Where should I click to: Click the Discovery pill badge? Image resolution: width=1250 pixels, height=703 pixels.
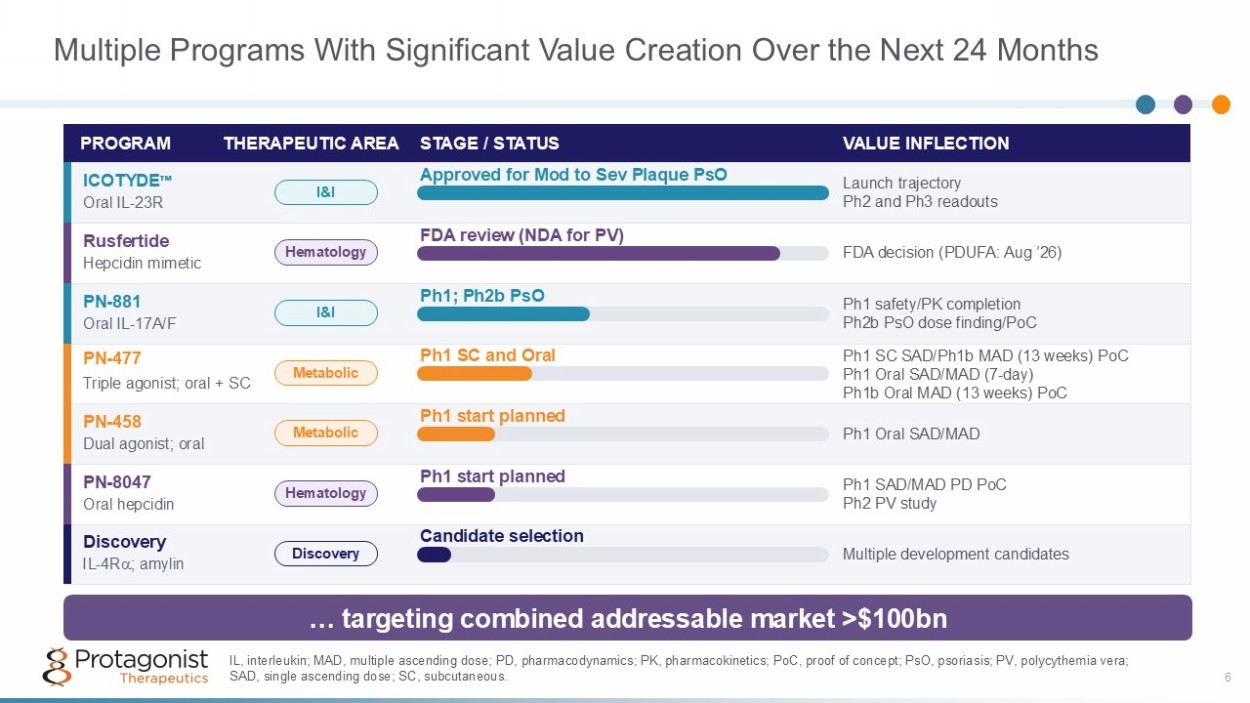tap(326, 553)
